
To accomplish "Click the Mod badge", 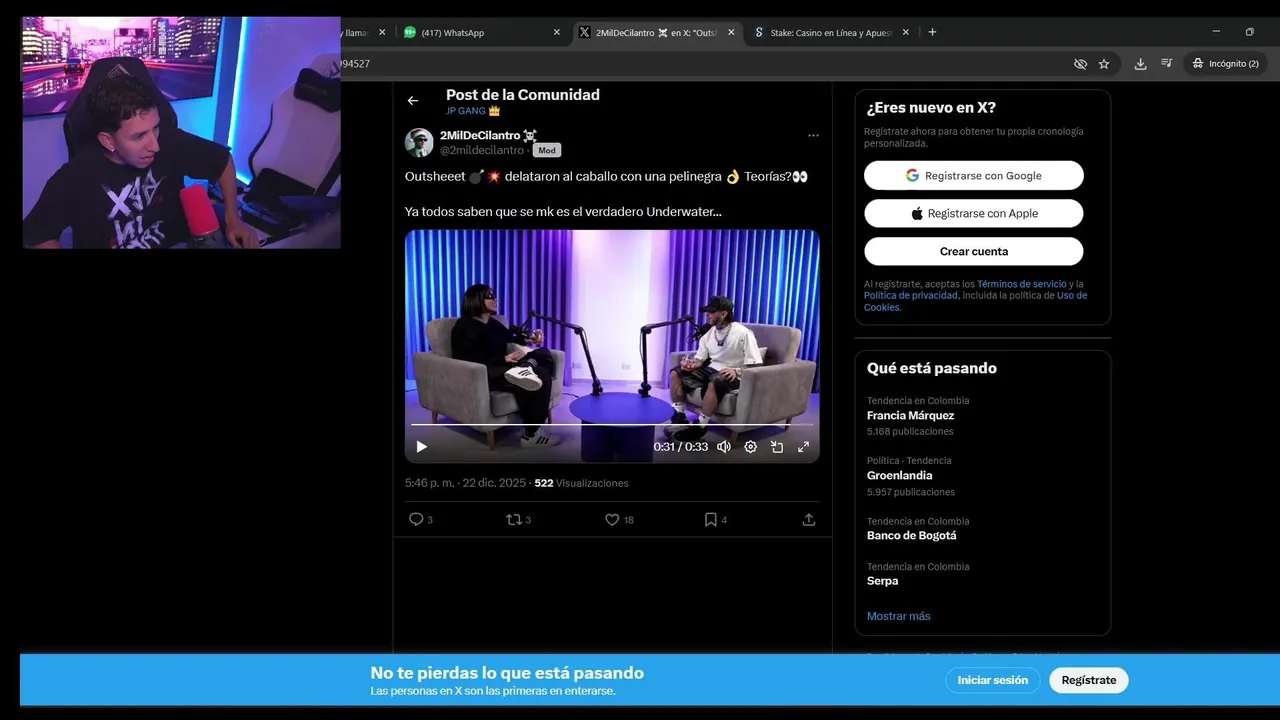I will click(547, 150).
